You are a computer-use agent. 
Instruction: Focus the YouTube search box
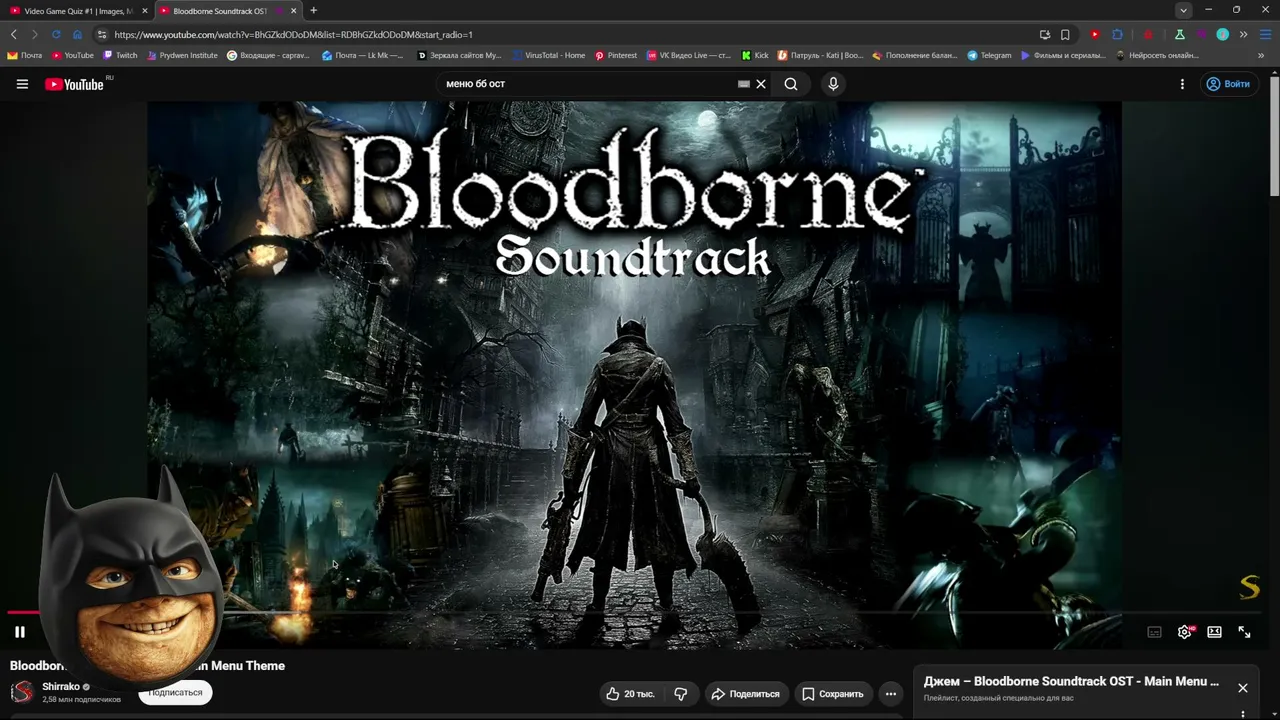pos(590,84)
